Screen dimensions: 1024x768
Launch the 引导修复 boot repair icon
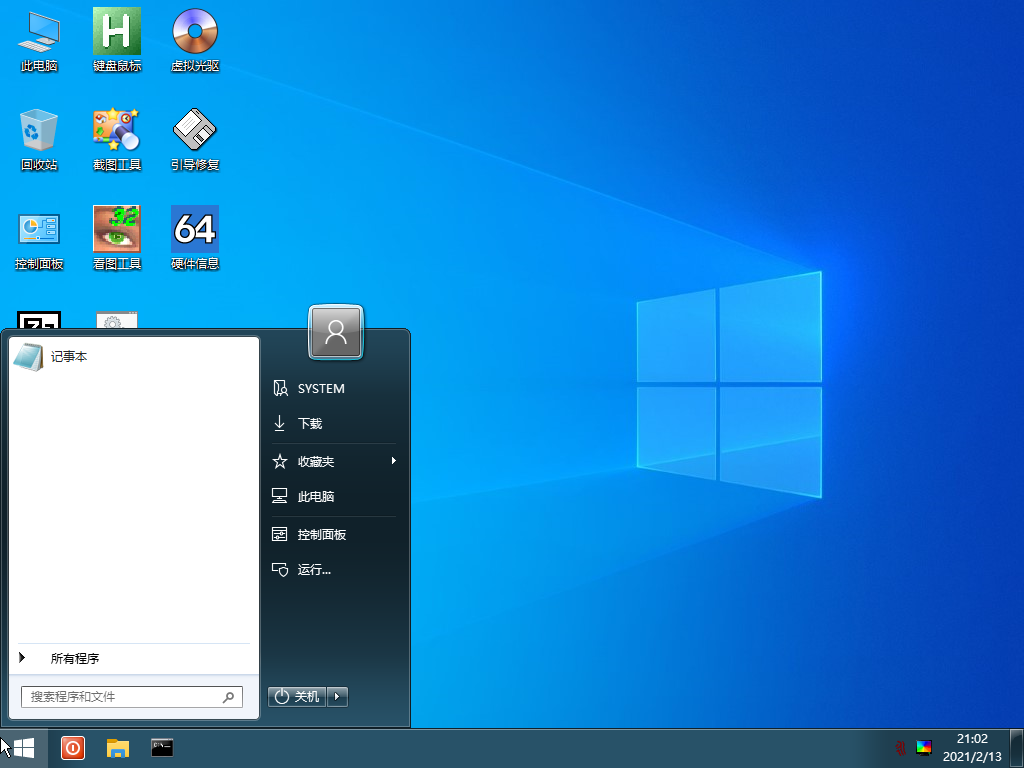[195, 131]
